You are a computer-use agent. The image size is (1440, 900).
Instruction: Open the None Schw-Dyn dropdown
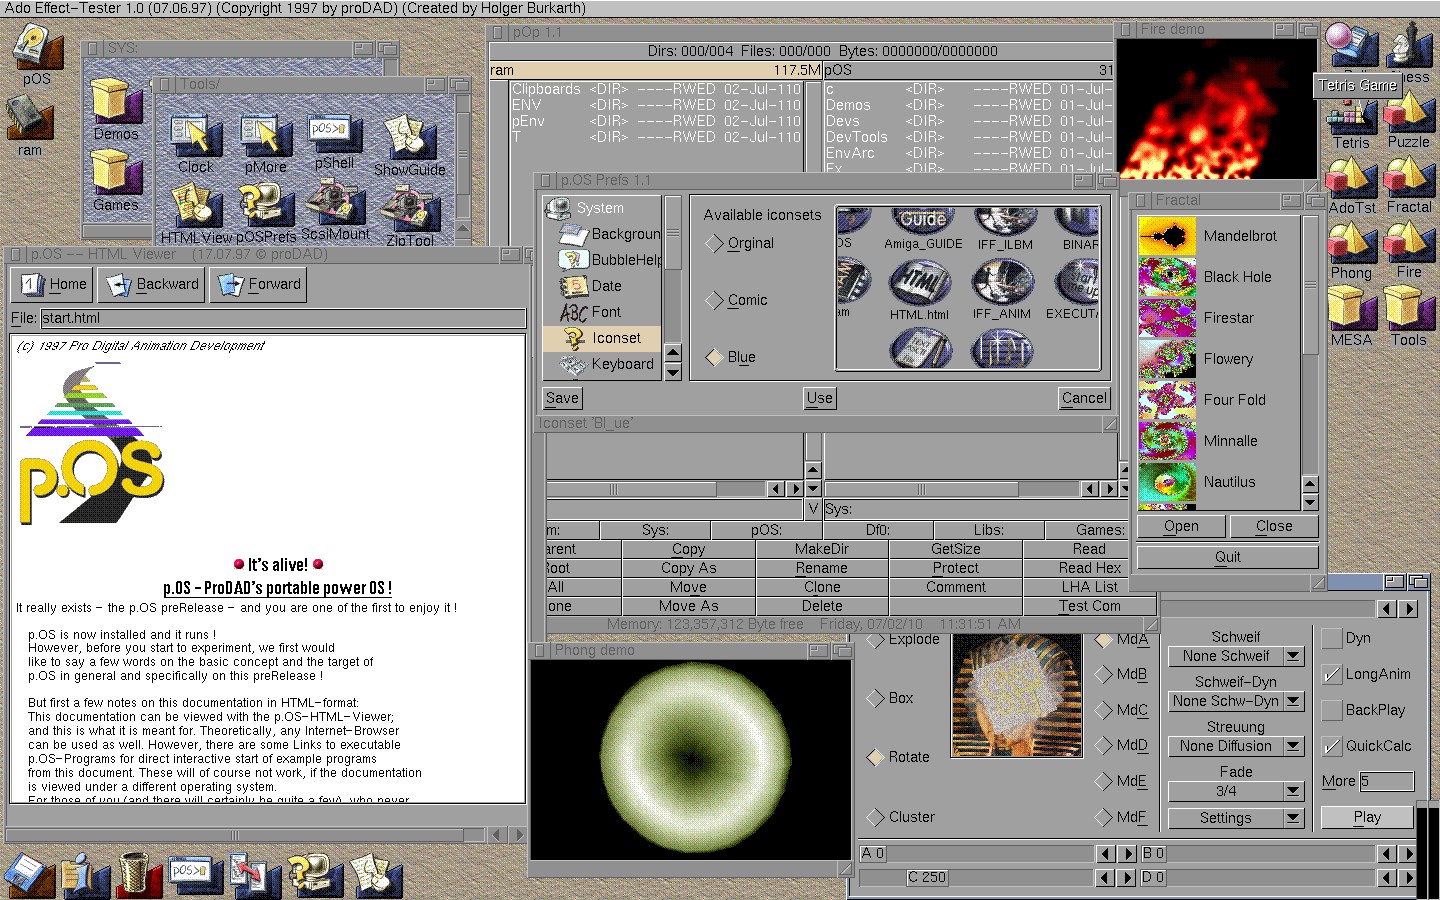(1236, 701)
